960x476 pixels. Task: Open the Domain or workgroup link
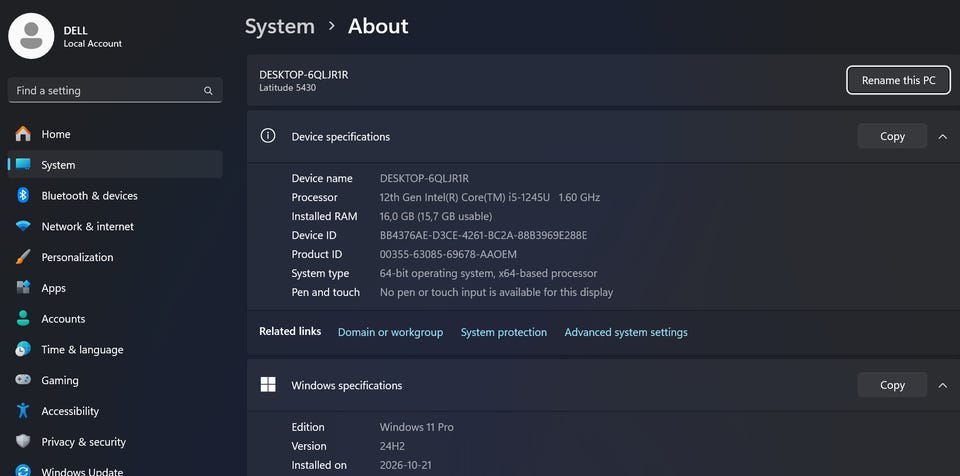(x=391, y=332)
